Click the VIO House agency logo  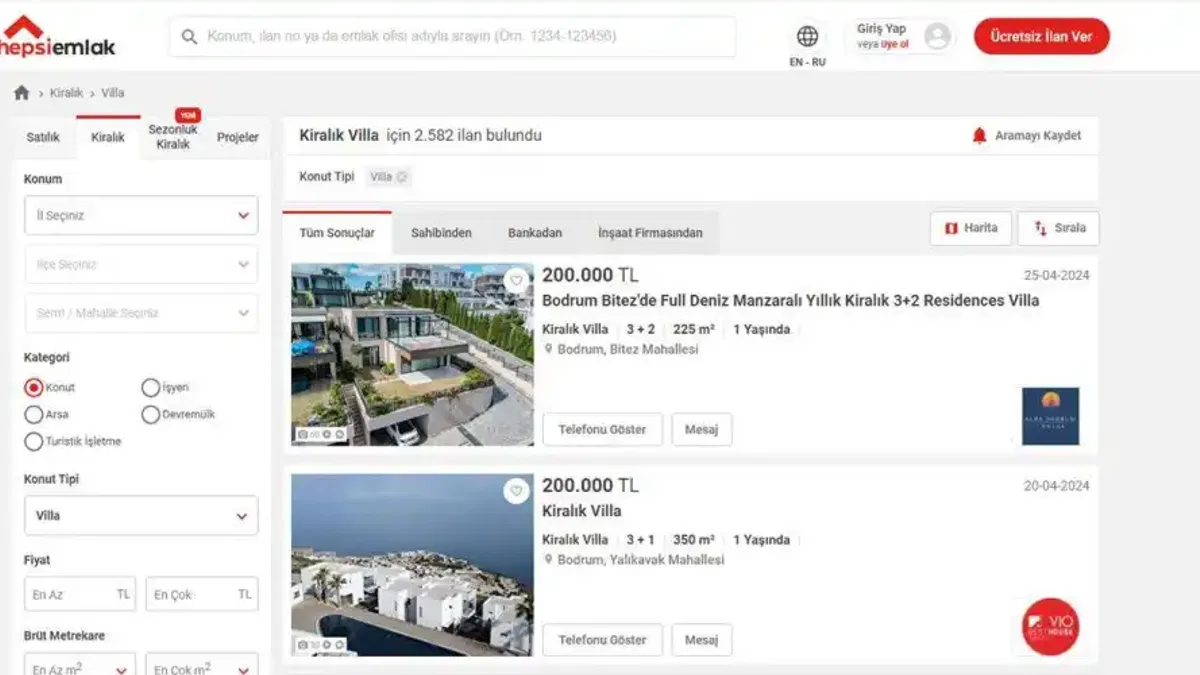click(1050, 626)
